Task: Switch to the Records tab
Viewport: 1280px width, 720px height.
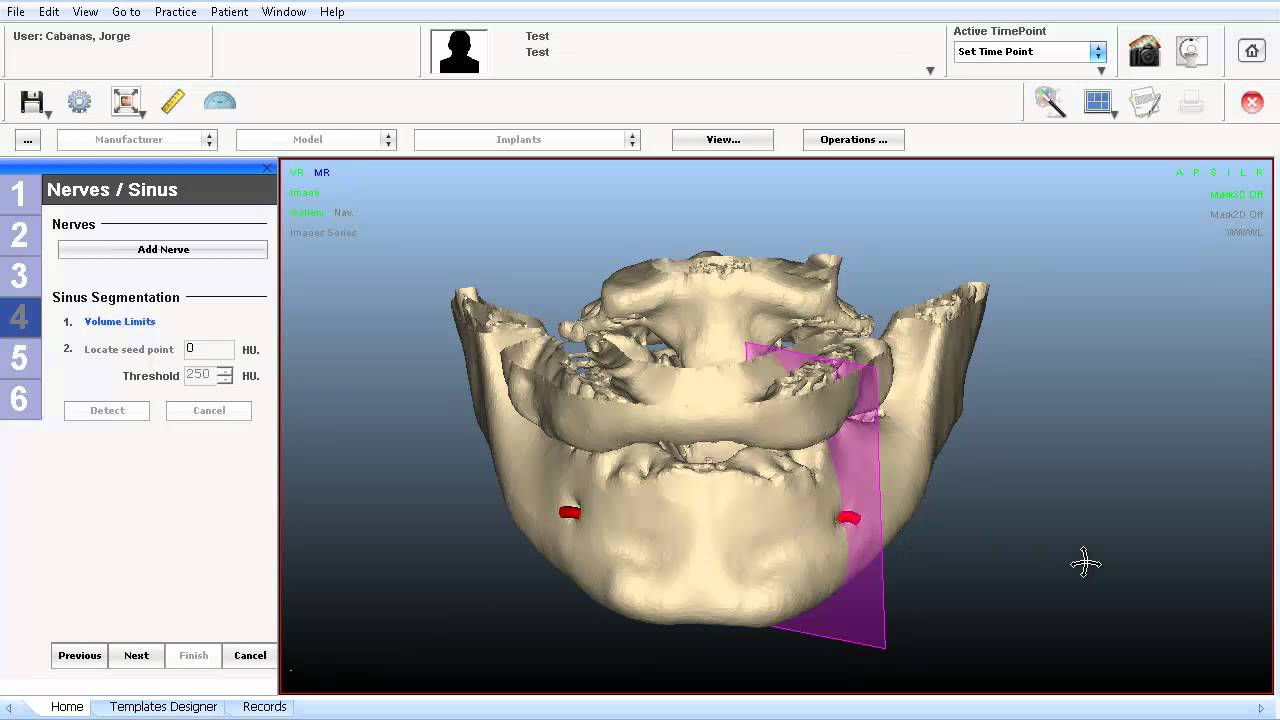Action: click(x=265, y=707)
